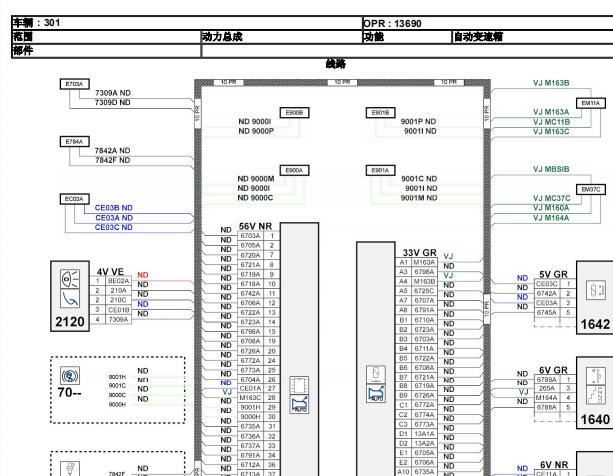The image size is (613, 476).
Task: Click component number '2120'
Action: [x=70, y=322]
